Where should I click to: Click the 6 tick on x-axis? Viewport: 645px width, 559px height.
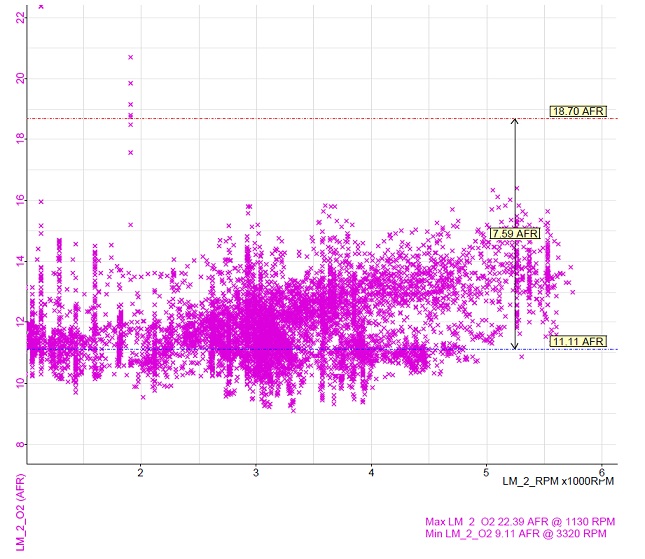601,472
